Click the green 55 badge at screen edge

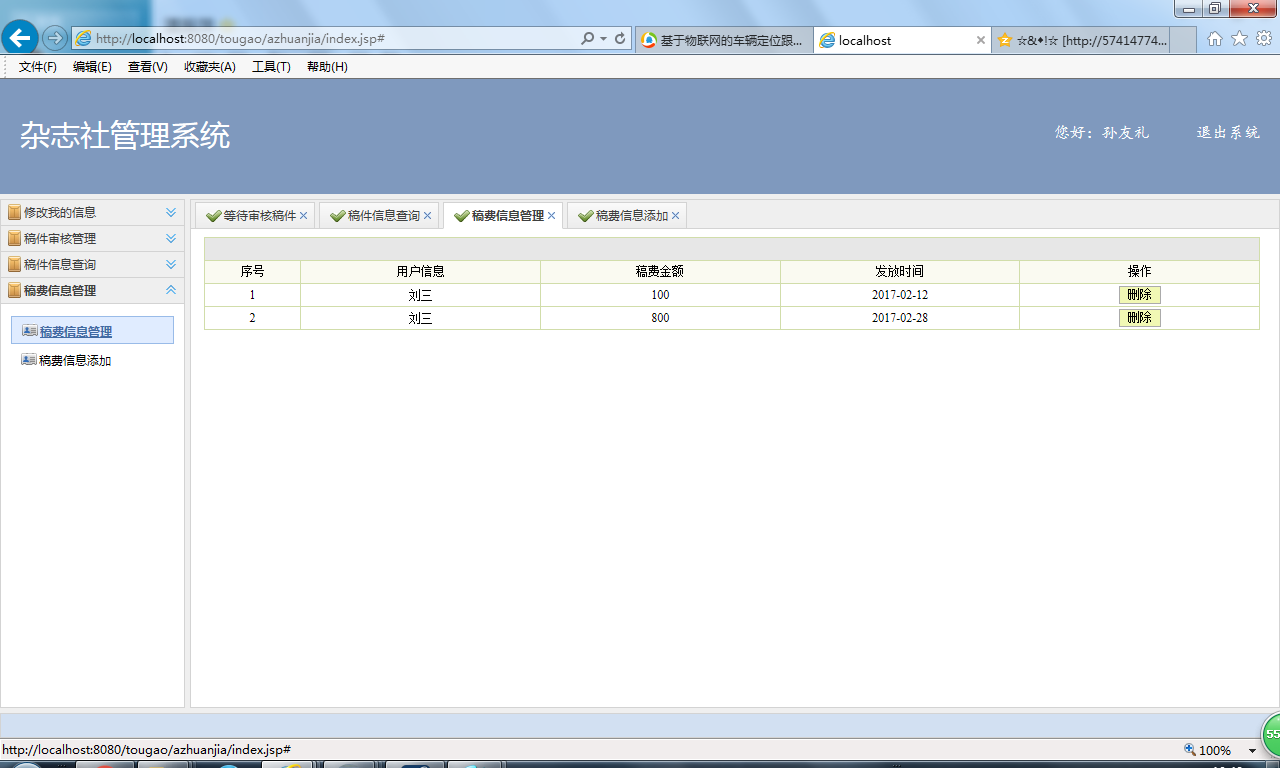coord(1271,734)
